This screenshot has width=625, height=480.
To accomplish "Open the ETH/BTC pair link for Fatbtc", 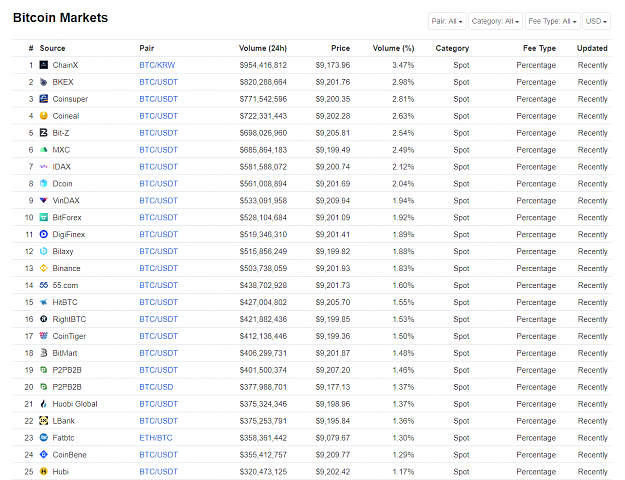I will coord(156,438).
